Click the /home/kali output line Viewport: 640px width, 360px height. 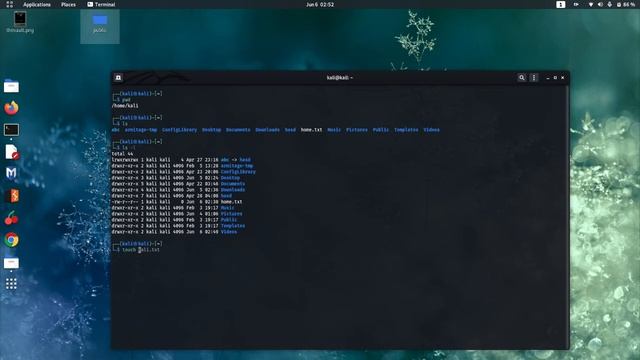125,106
